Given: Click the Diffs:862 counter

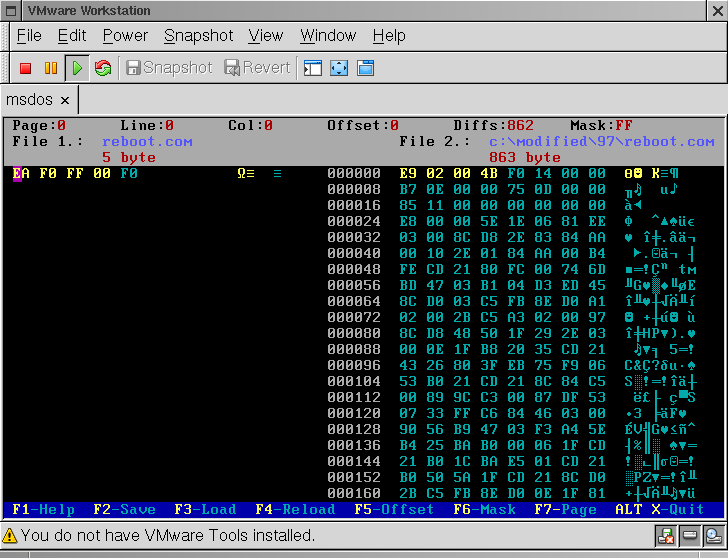Looking at the screenshot, I should coord(494,126).
